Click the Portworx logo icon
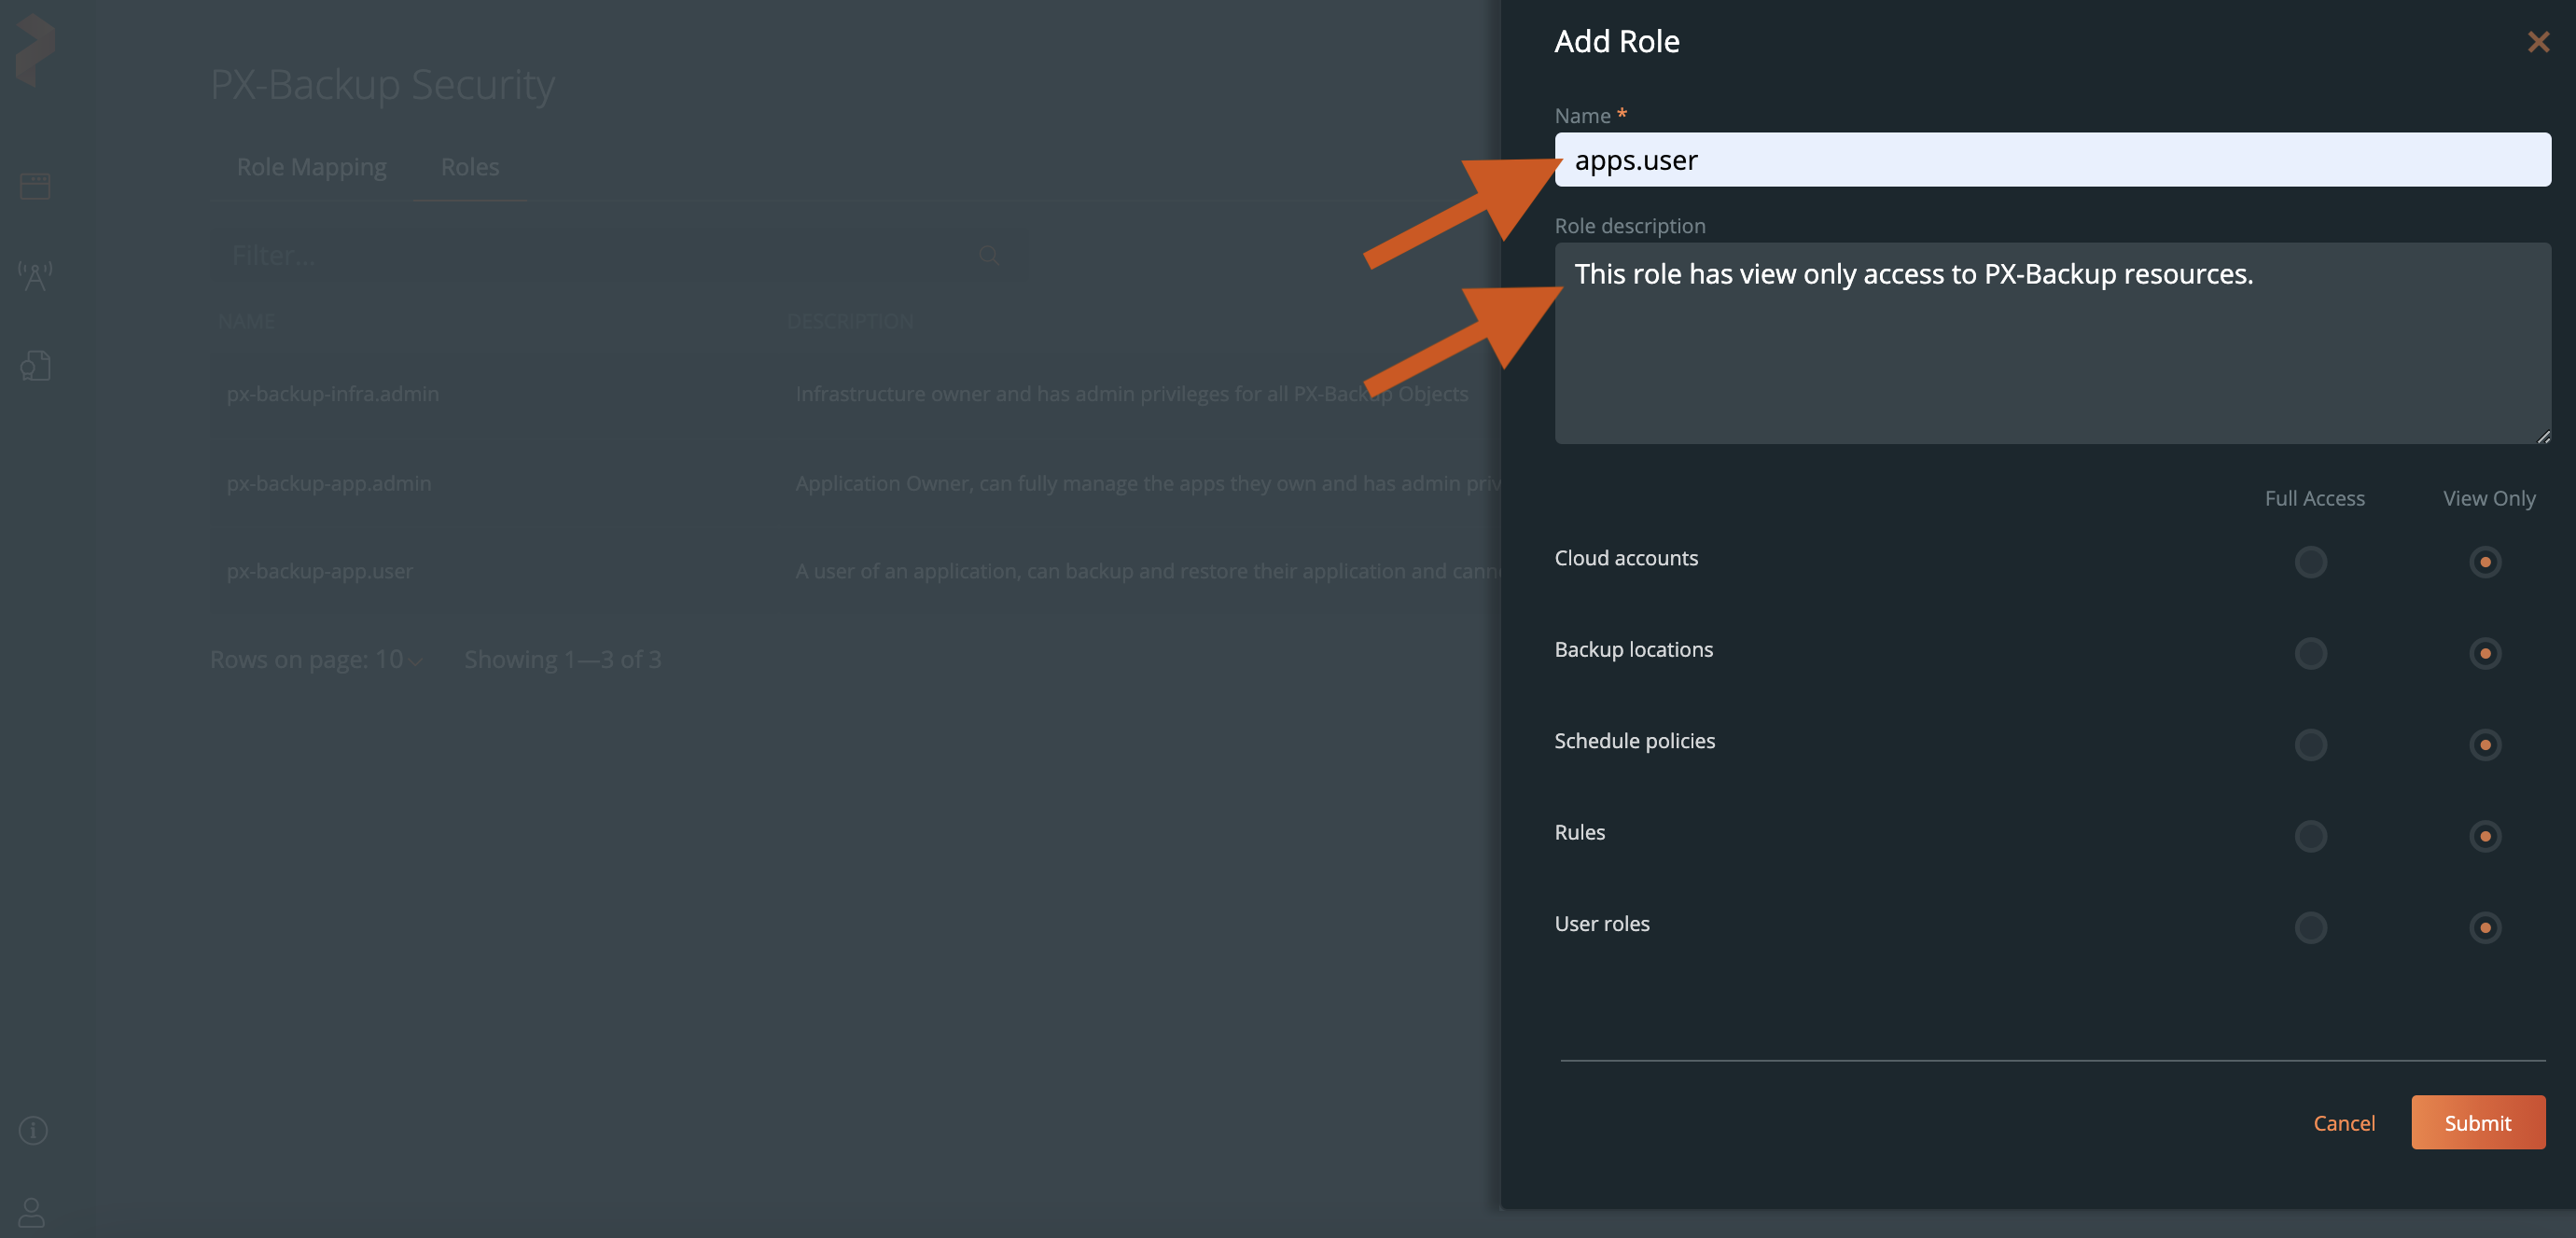Viewport: 2576px width, 1238px height. pyautogui.click(x=35, y=48)
